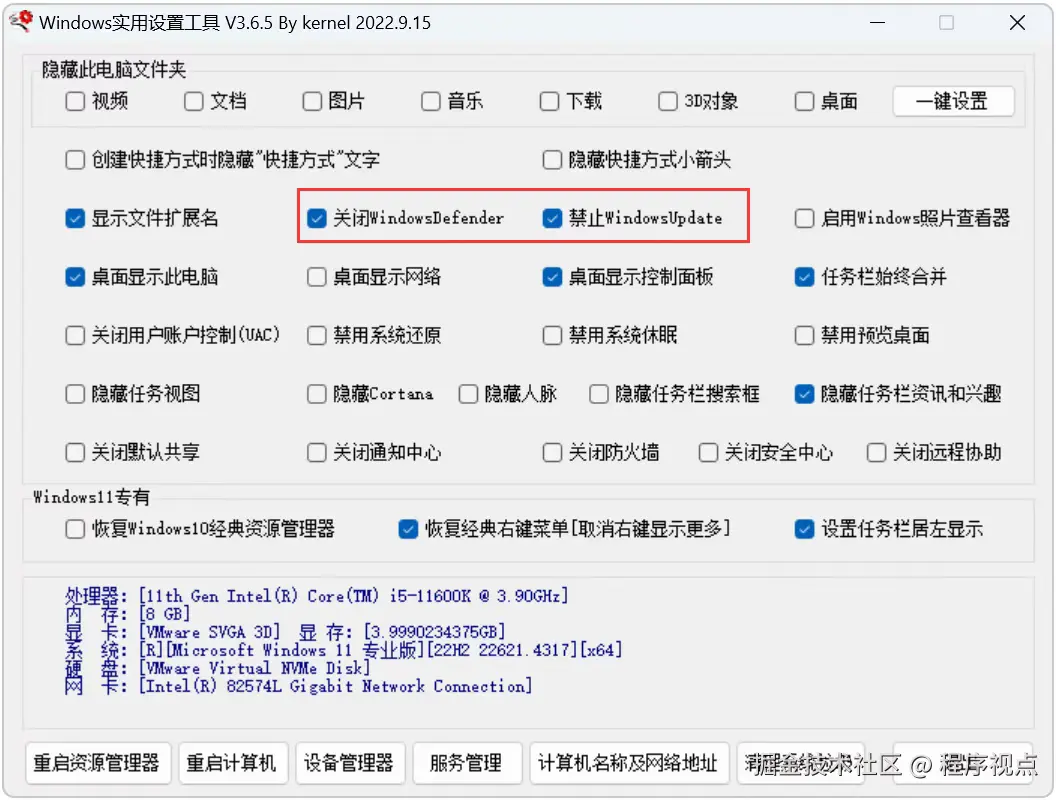The image size is (1061, 801).
Task: Enable 启用Windows照片查看器
Action: click(804, 219)
